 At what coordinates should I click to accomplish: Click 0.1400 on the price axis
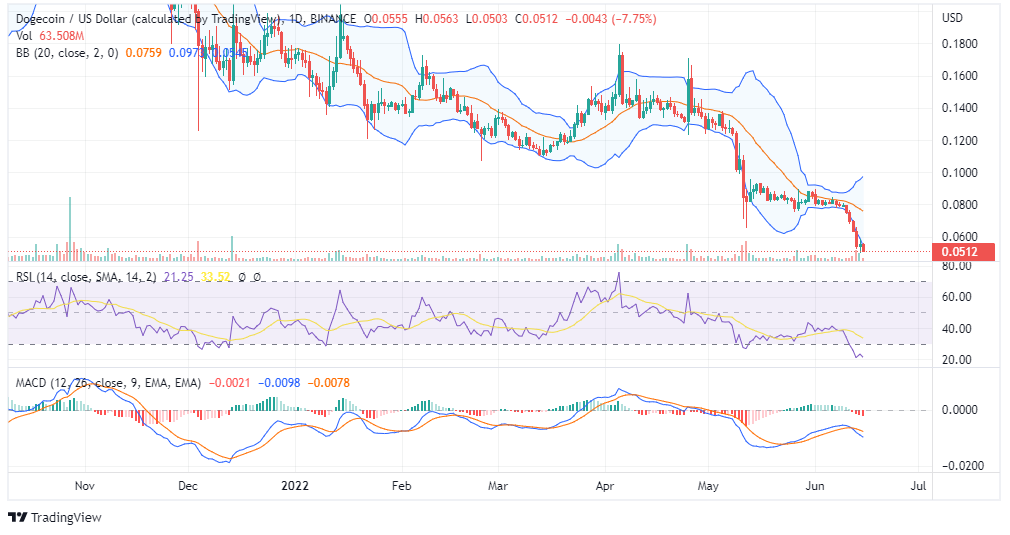click(960, 108)
